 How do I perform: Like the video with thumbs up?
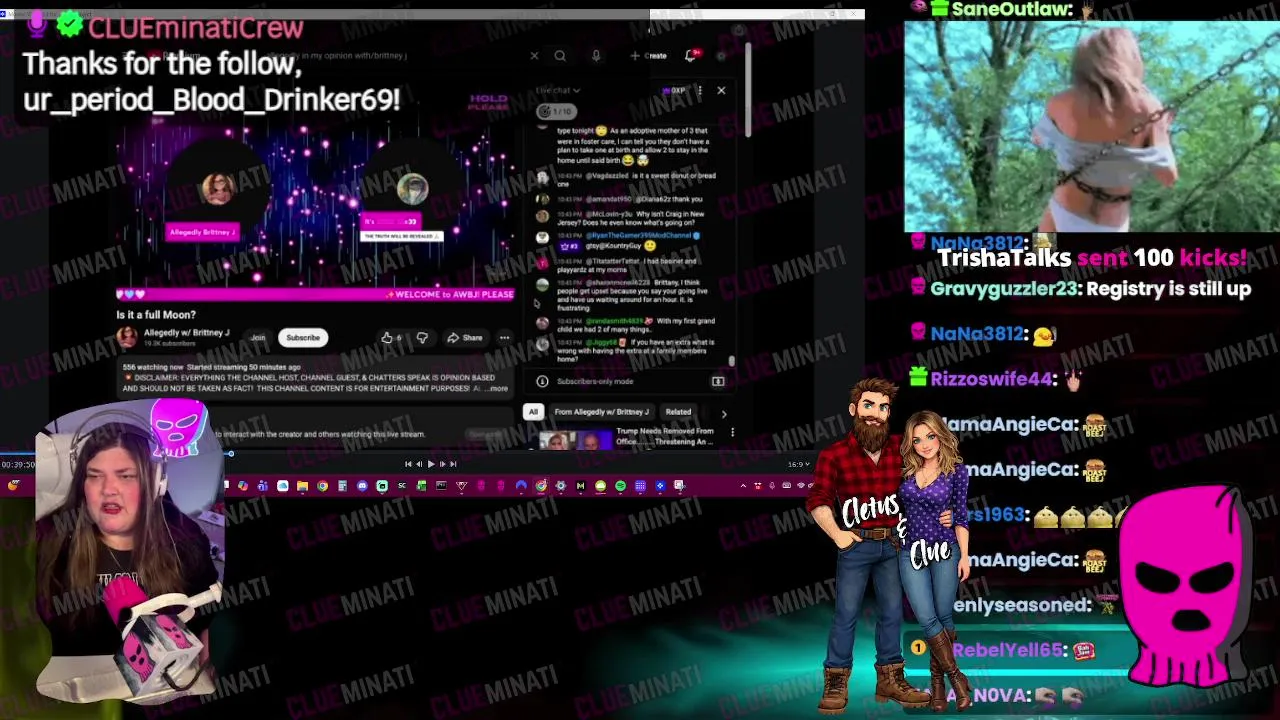tap(391, 338)
